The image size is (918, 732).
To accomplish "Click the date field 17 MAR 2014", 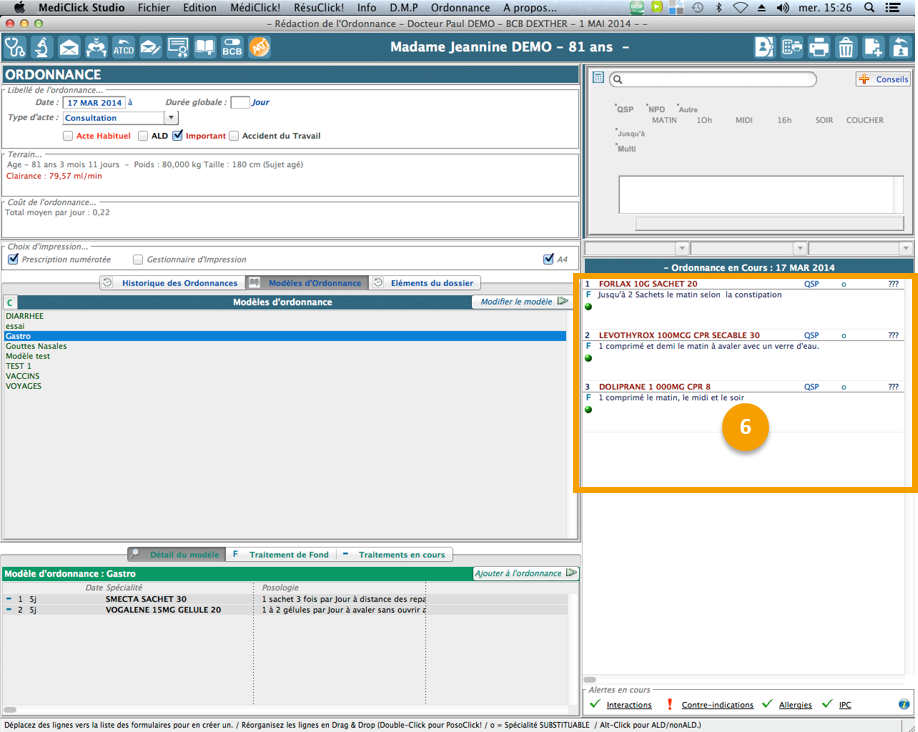I will [94, 102].
